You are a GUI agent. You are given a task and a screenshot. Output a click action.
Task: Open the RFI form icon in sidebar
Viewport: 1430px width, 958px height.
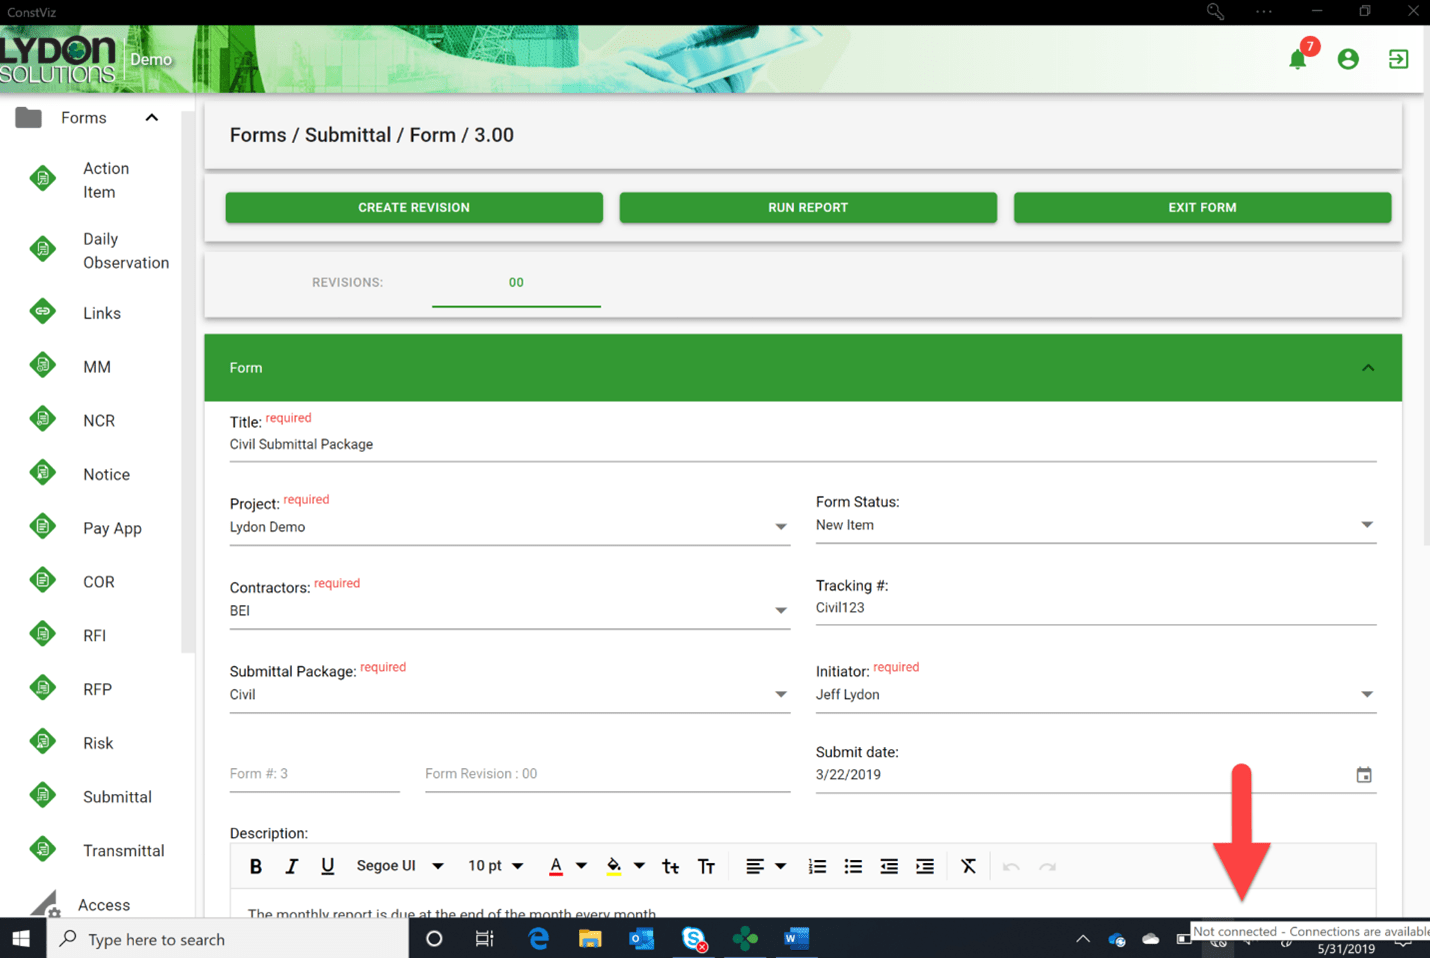[x=43, y=635]
